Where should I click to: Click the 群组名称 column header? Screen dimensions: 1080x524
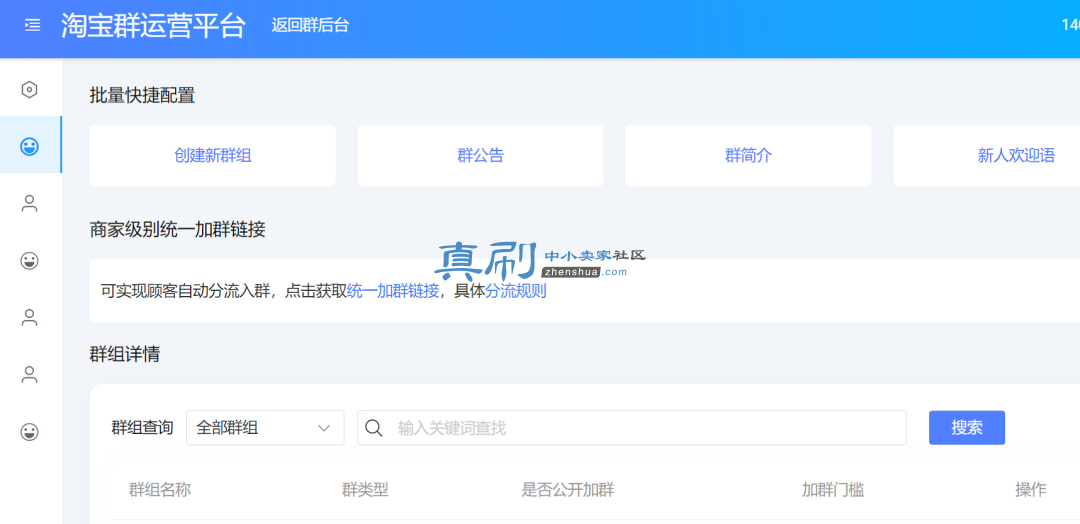160,490
